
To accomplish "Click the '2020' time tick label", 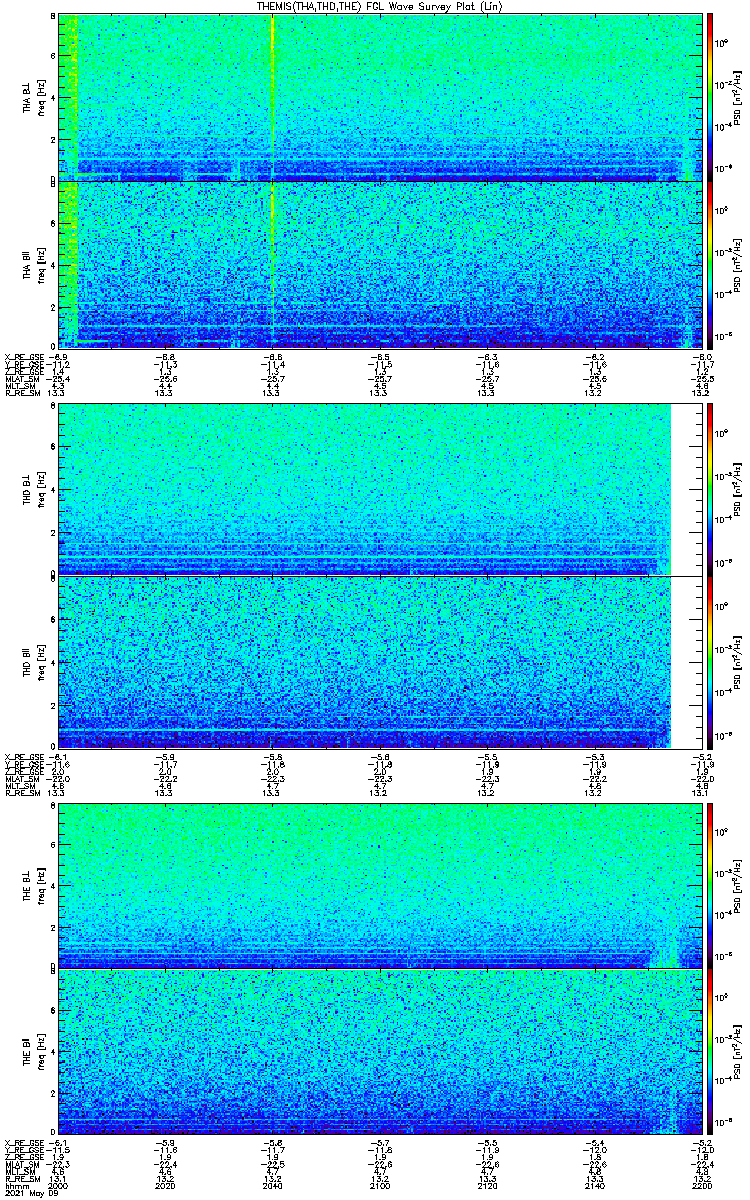I will point(166,1185).
